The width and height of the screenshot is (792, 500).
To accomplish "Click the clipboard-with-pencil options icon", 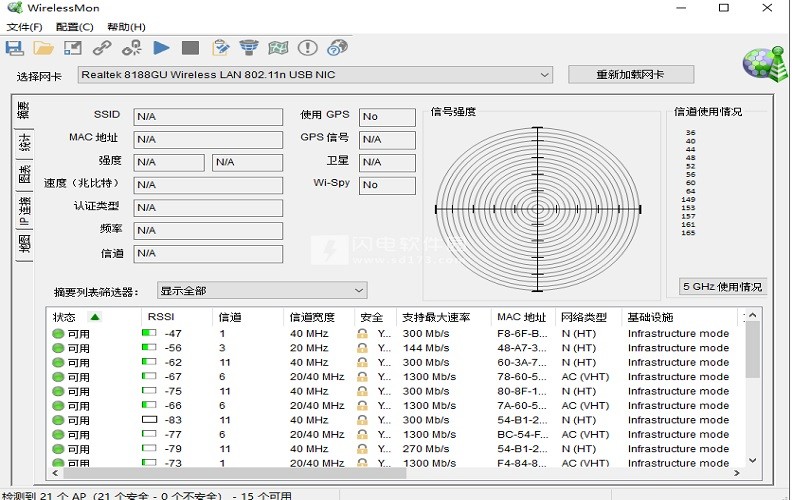I will (220, 47).
